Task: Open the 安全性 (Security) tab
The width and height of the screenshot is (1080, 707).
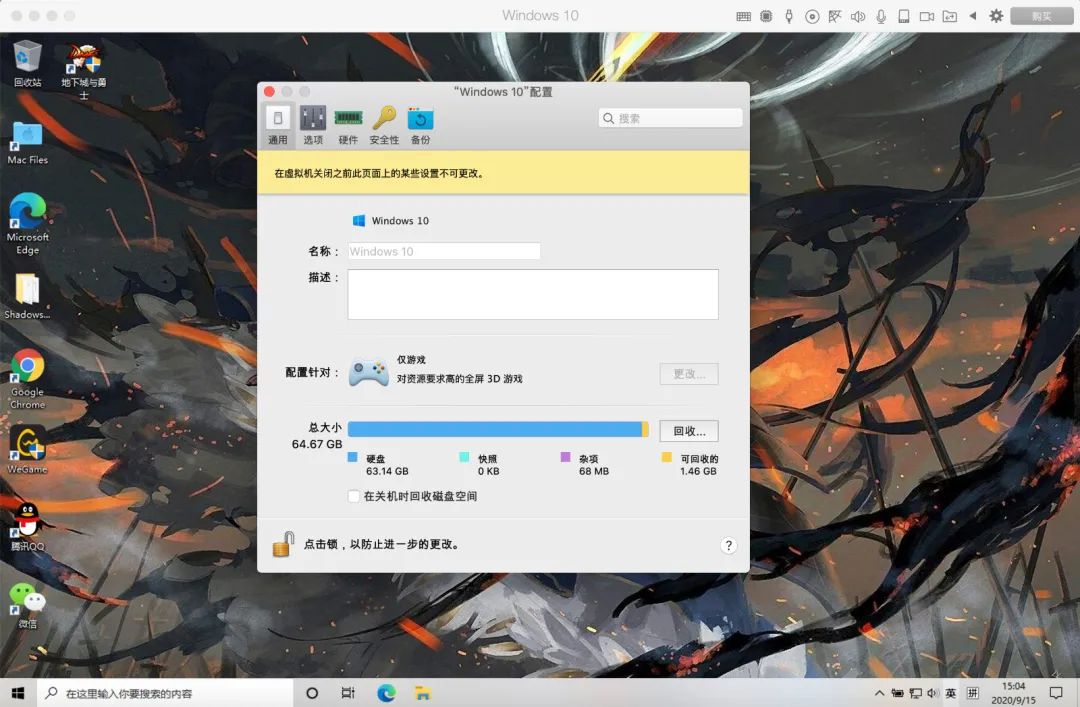Action: (x=384, y=125)
